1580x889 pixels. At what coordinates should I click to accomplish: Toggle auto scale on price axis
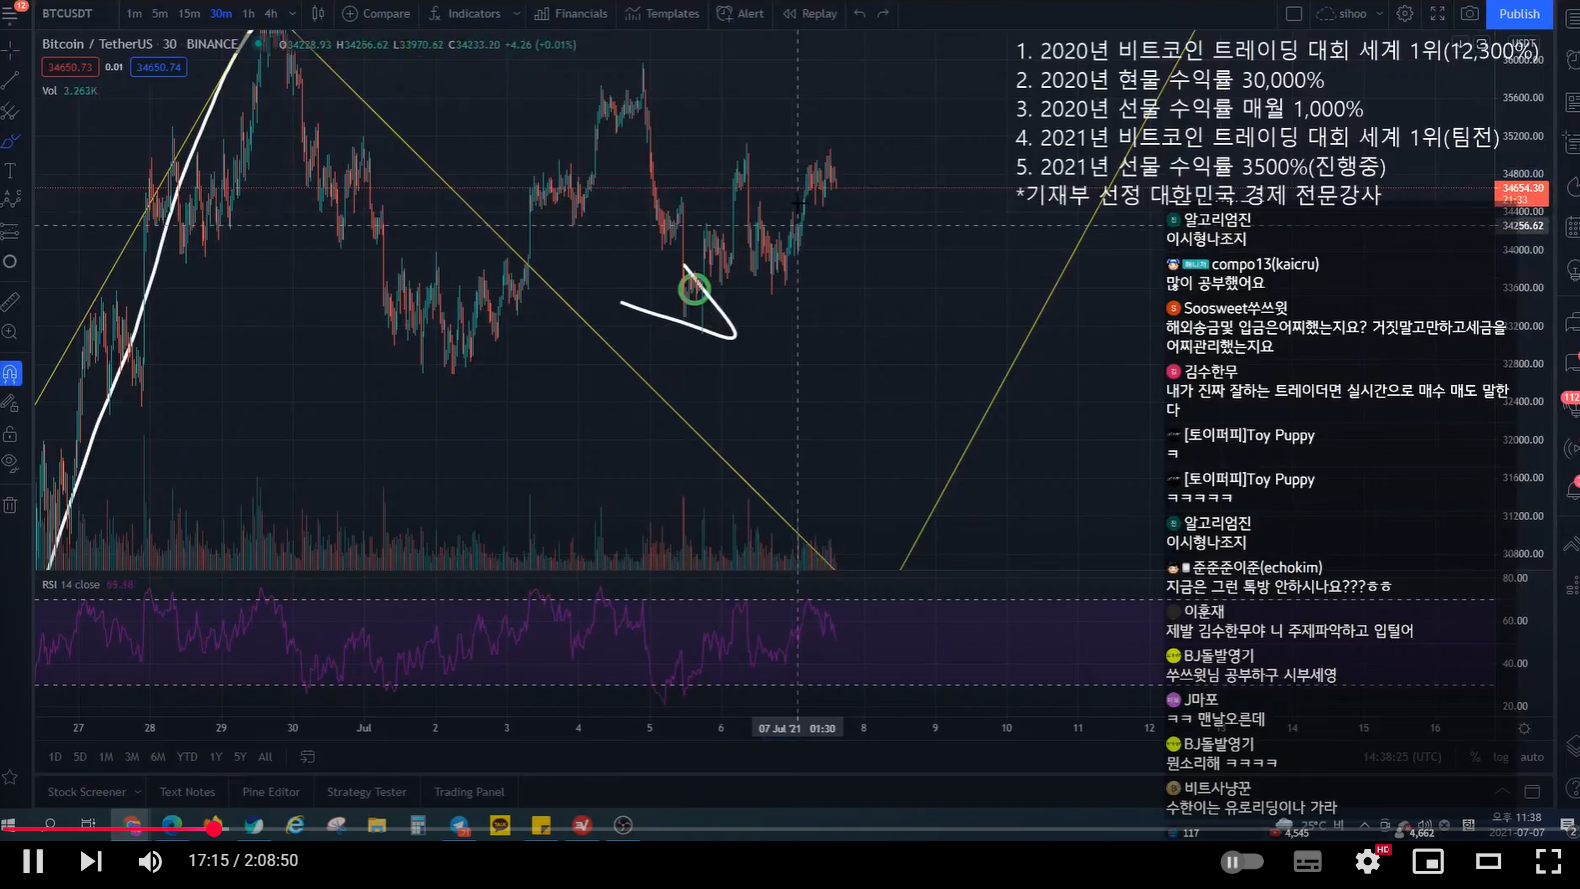1532,757
